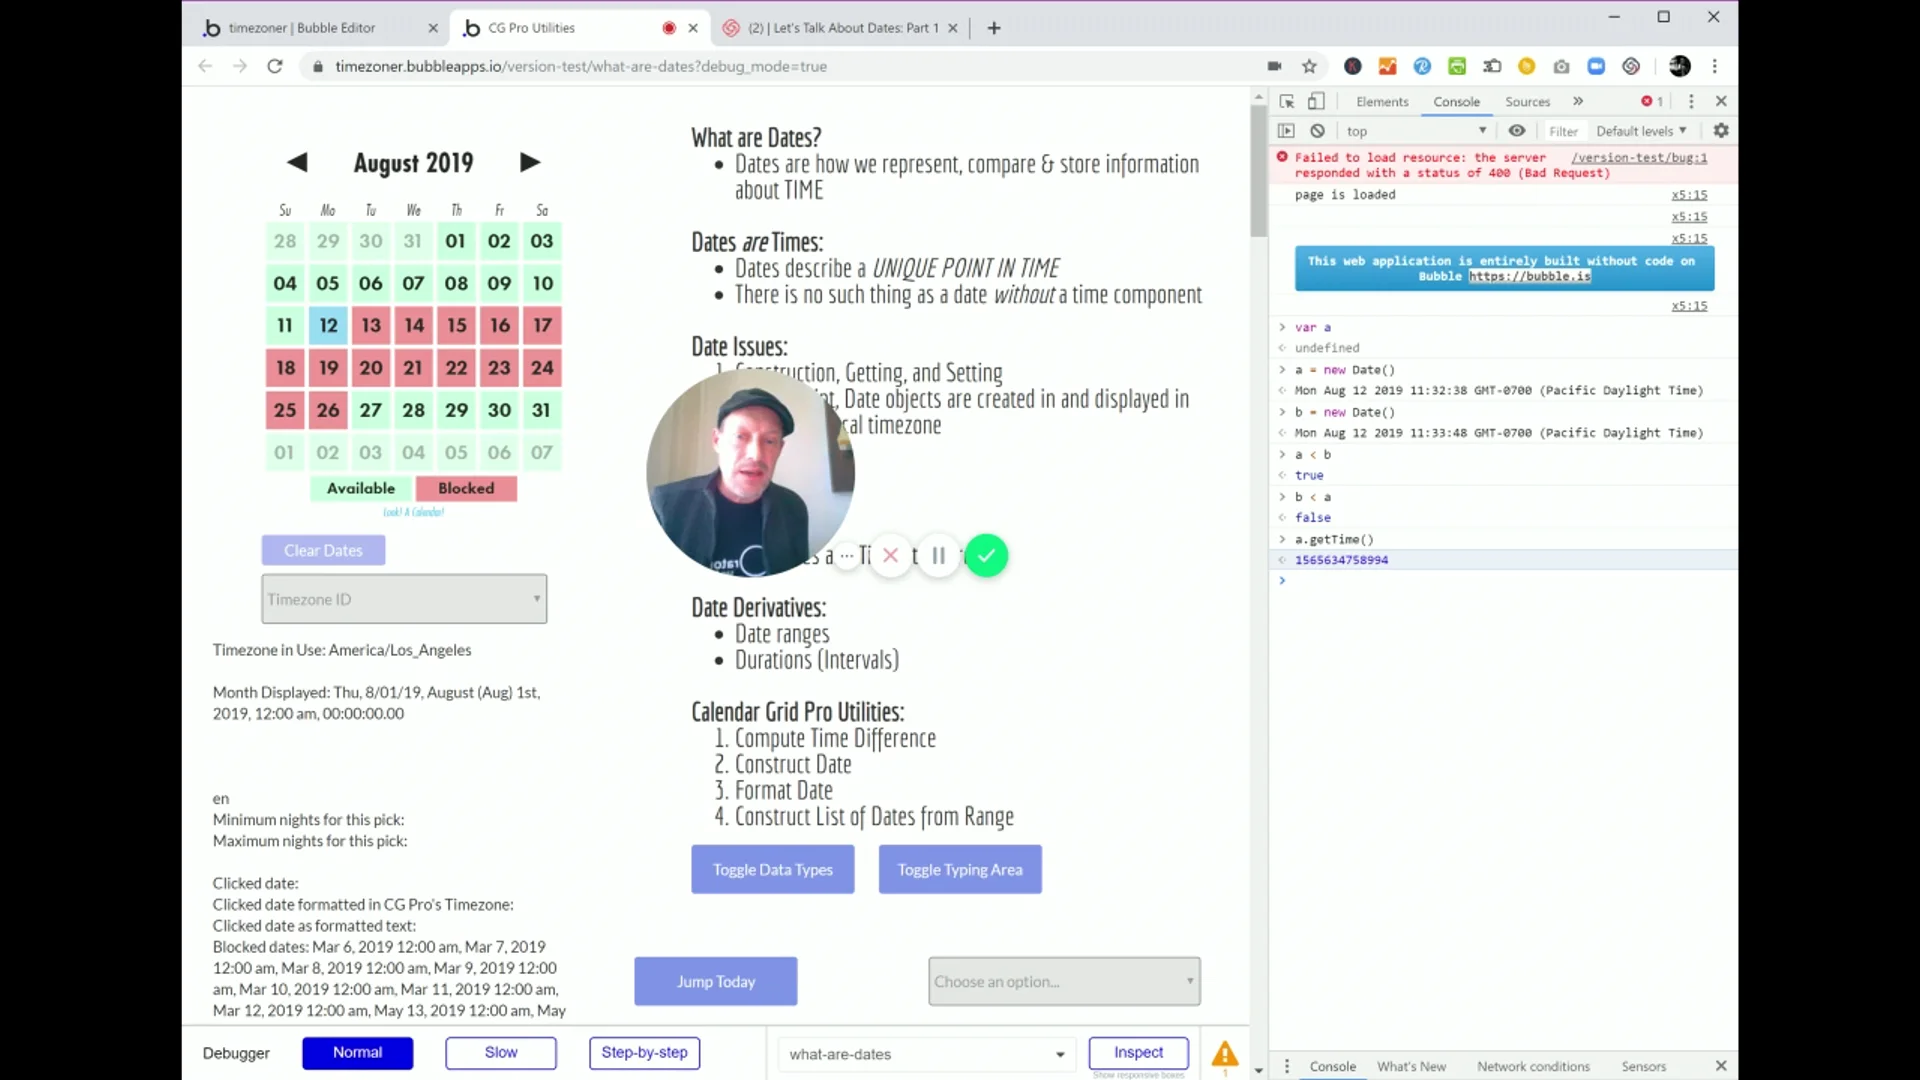This screenshot has width=1920, height=1080.
Task: Switch to Elements tab
Action: 1382,101
